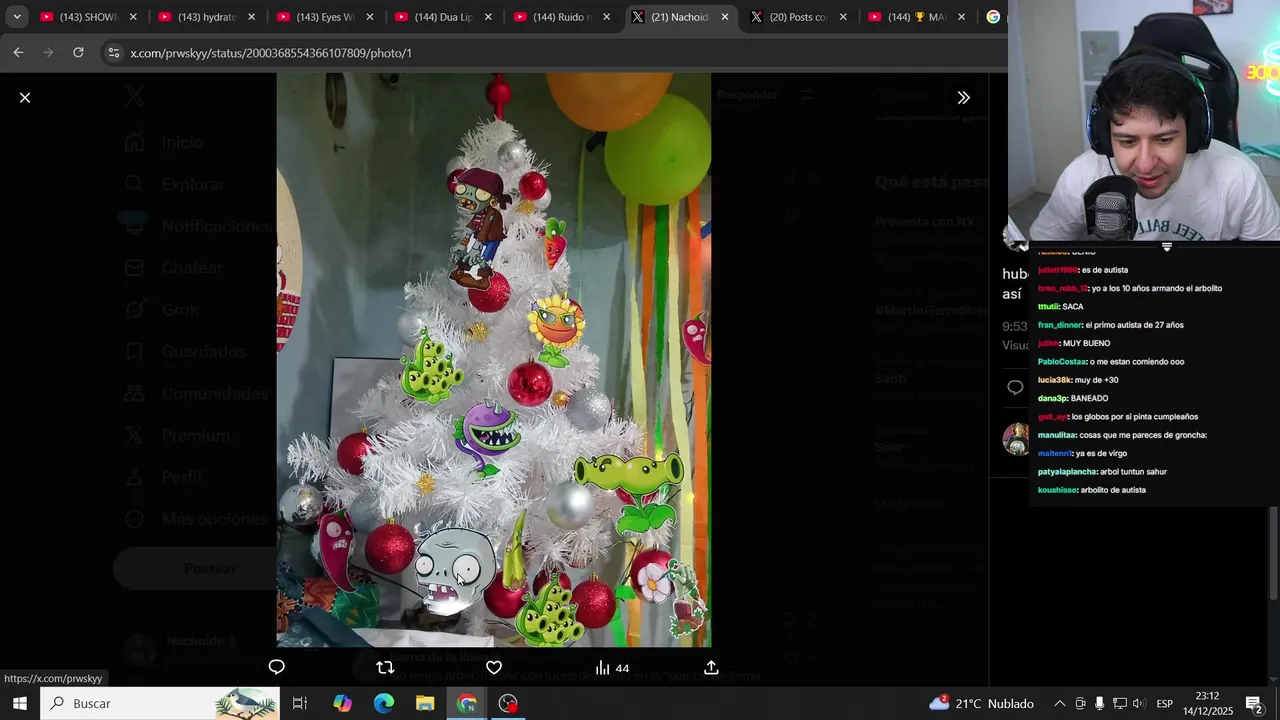Open Microsoft Edge from the taskbar
Screen dimensions: 1280x720
click(x=384, y=703)
